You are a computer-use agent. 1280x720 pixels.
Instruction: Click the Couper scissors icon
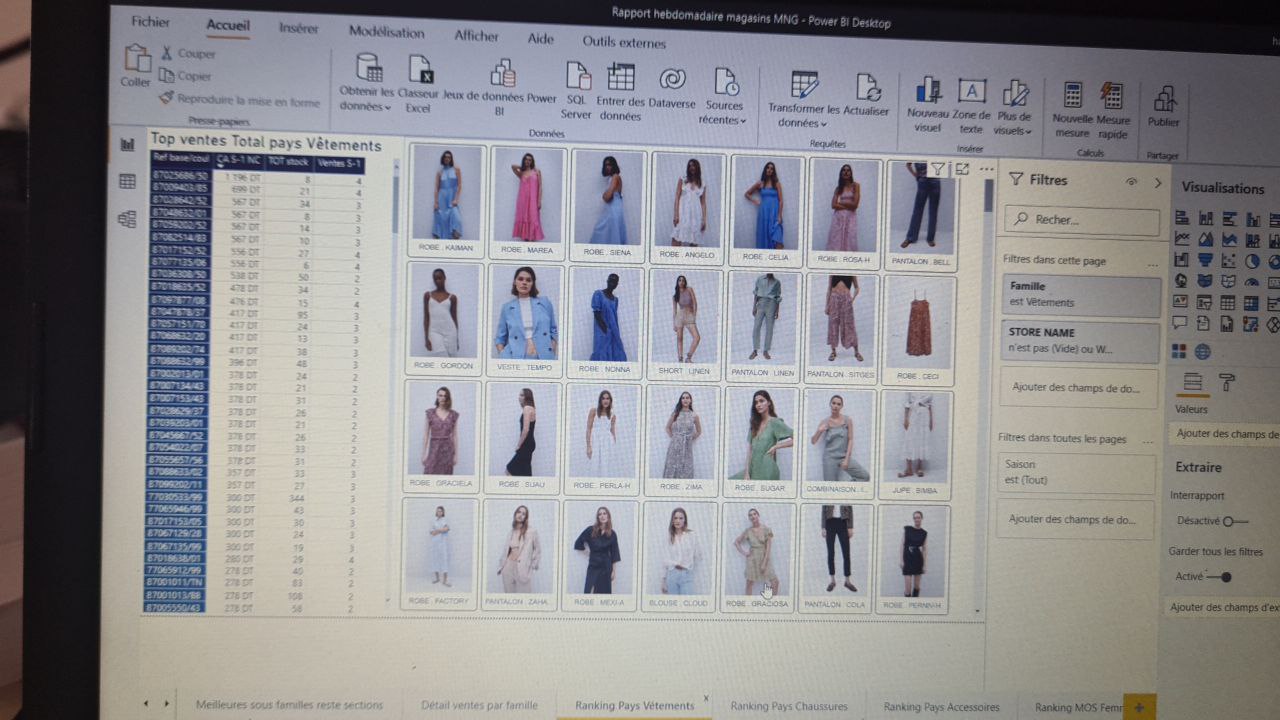coord(167,53)
